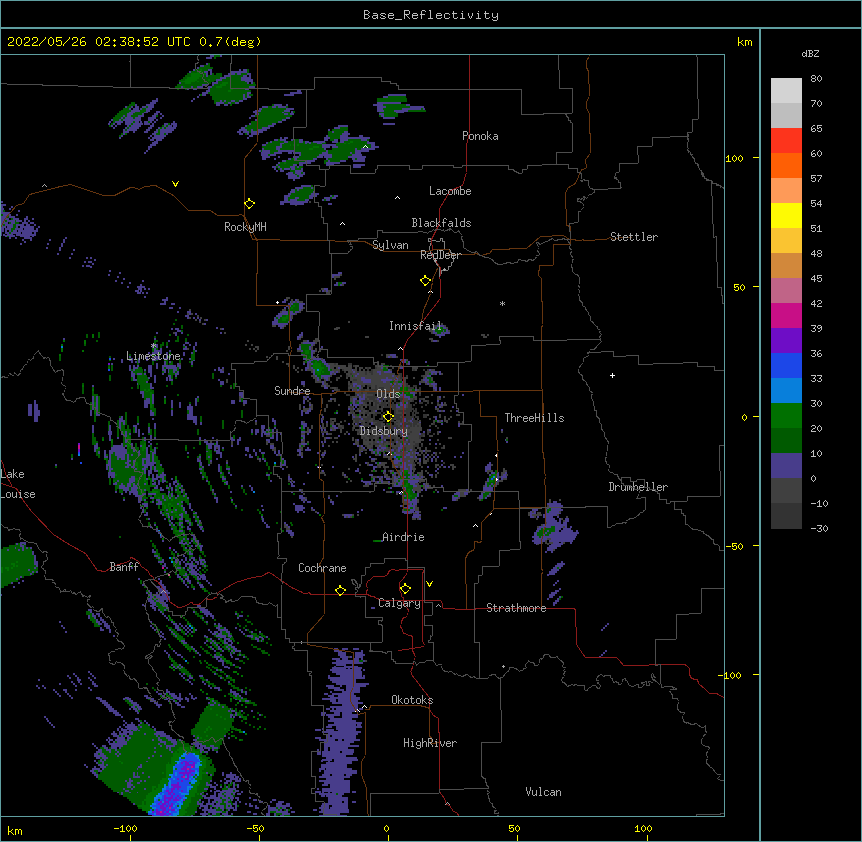Click the Ponoka city label

(480, 136)
